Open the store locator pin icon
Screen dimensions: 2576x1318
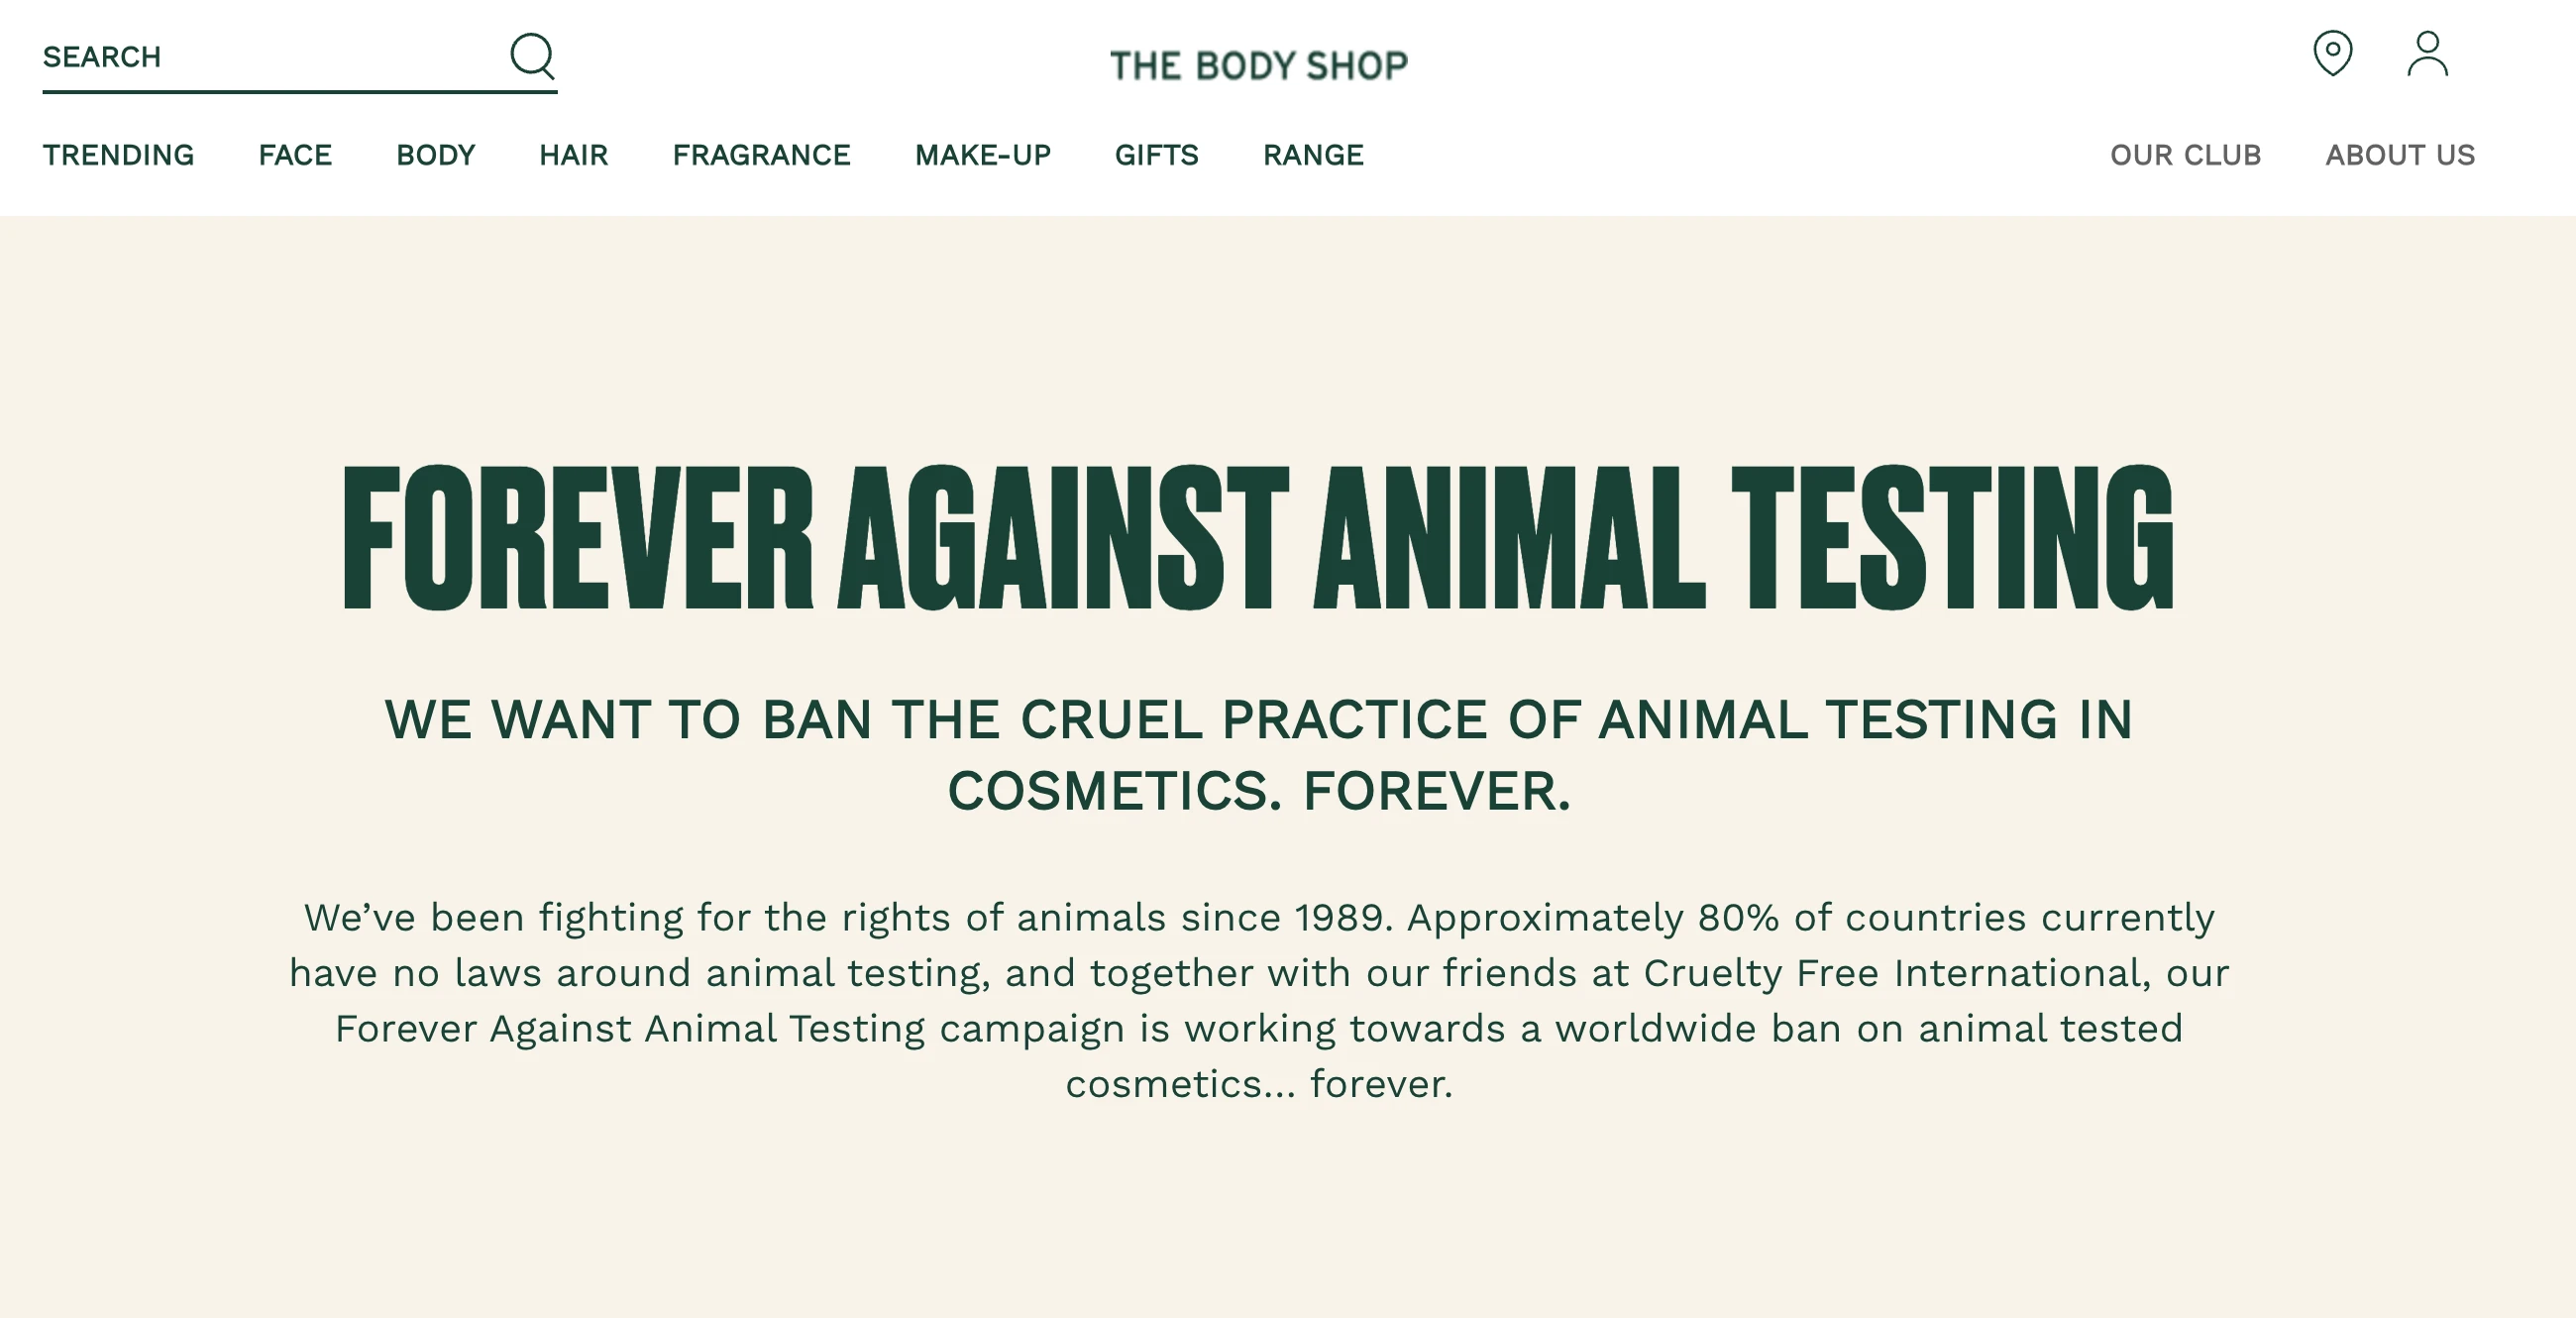[x=2332, y=53]
